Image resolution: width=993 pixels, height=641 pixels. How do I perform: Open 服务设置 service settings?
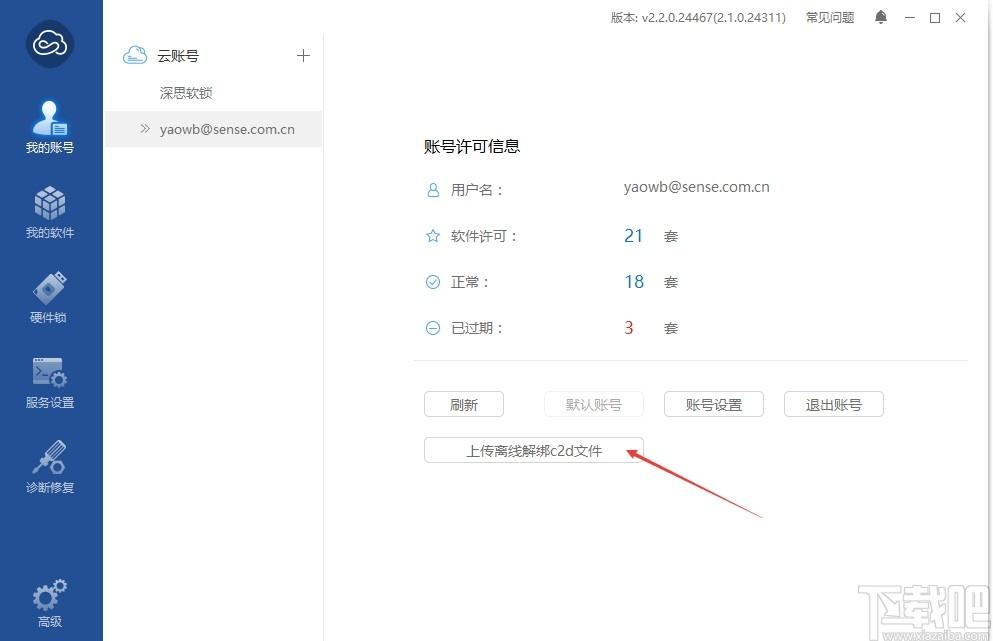point(50,382)
